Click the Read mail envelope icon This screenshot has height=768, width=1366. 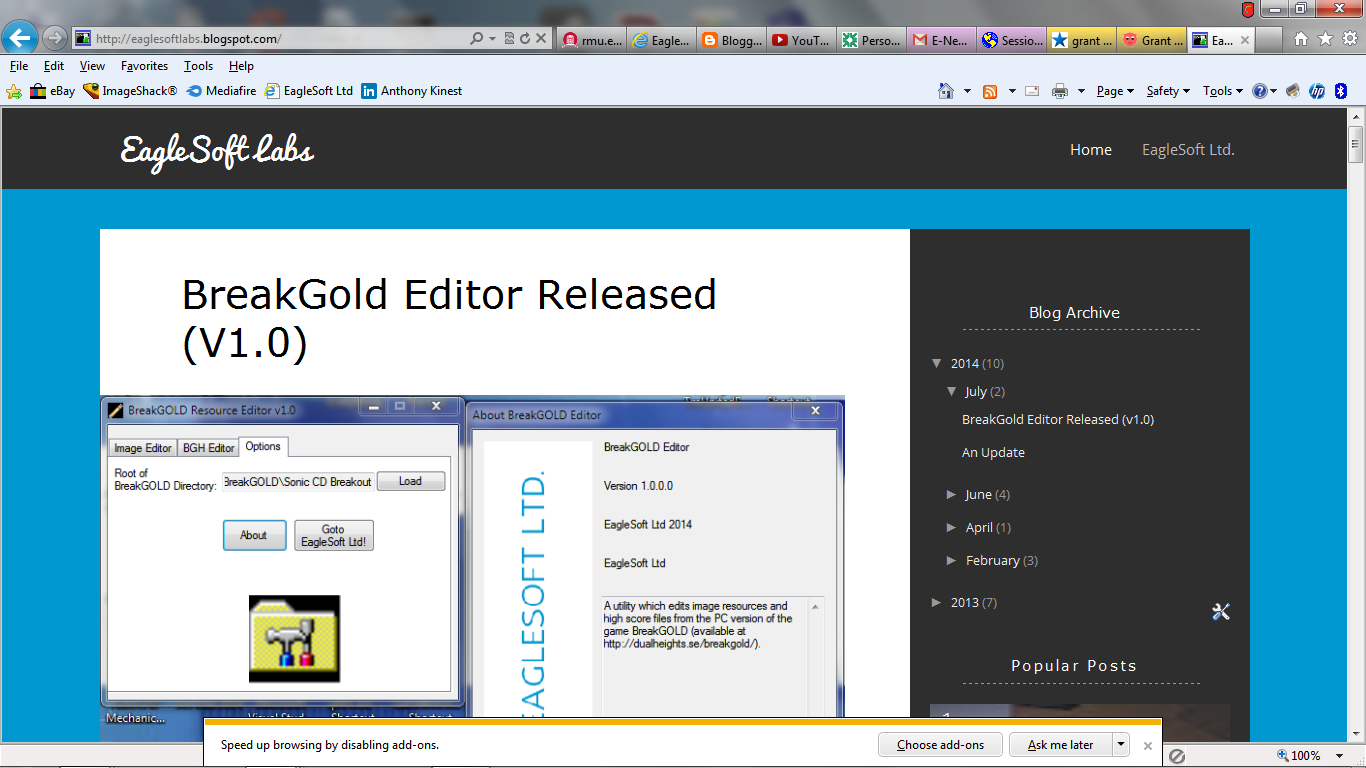pyautogui.click(x=1032, y=91)
